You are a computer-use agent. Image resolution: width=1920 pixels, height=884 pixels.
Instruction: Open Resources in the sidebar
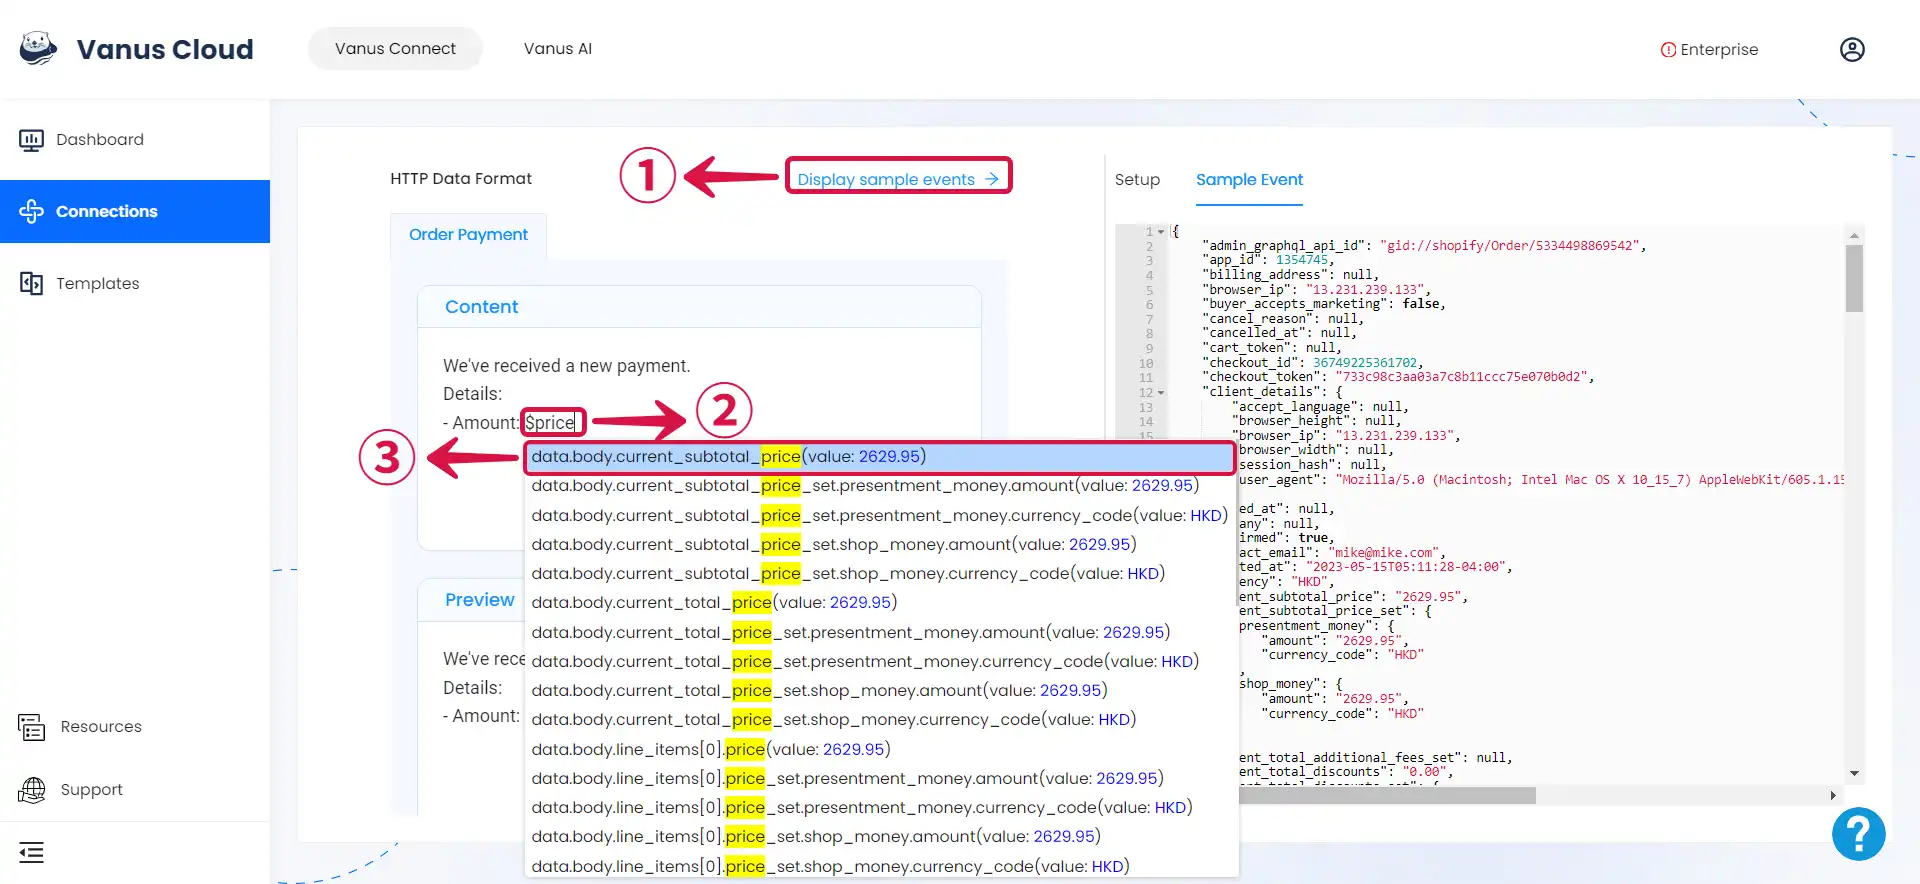pos(135,727)
